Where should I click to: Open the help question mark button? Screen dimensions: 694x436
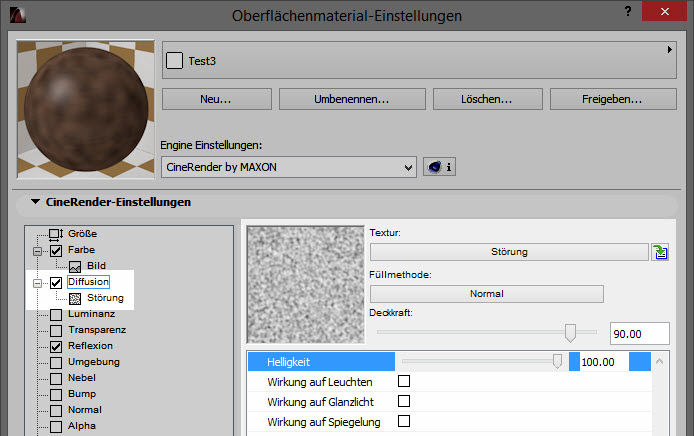(x=628, y=11)
